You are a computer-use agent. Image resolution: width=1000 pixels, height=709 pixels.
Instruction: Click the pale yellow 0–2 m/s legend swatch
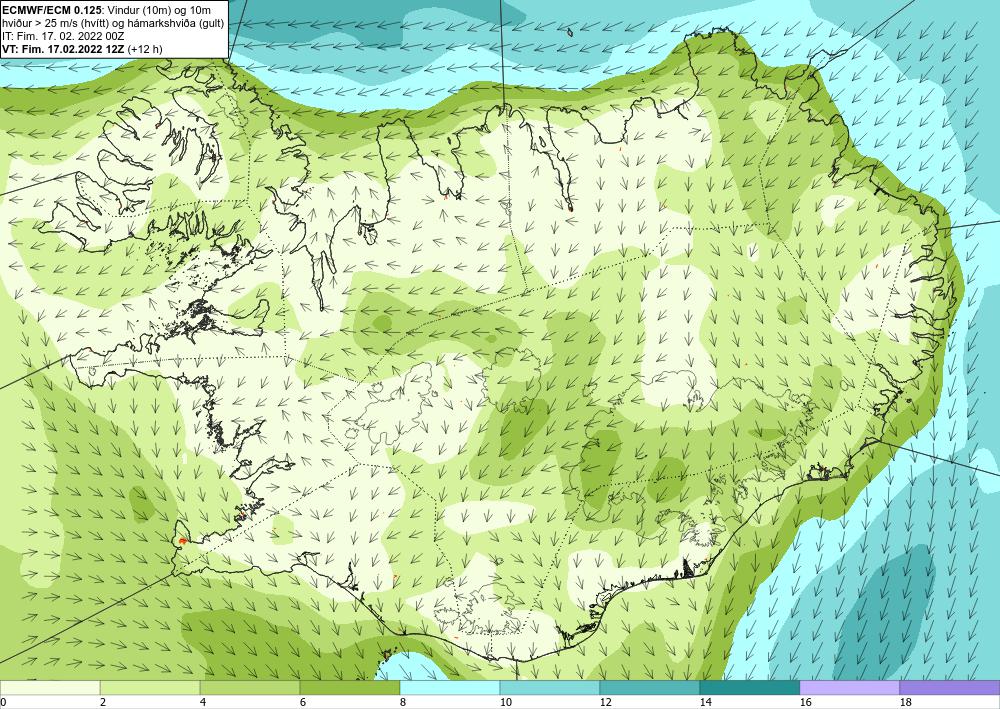[50, 687]
